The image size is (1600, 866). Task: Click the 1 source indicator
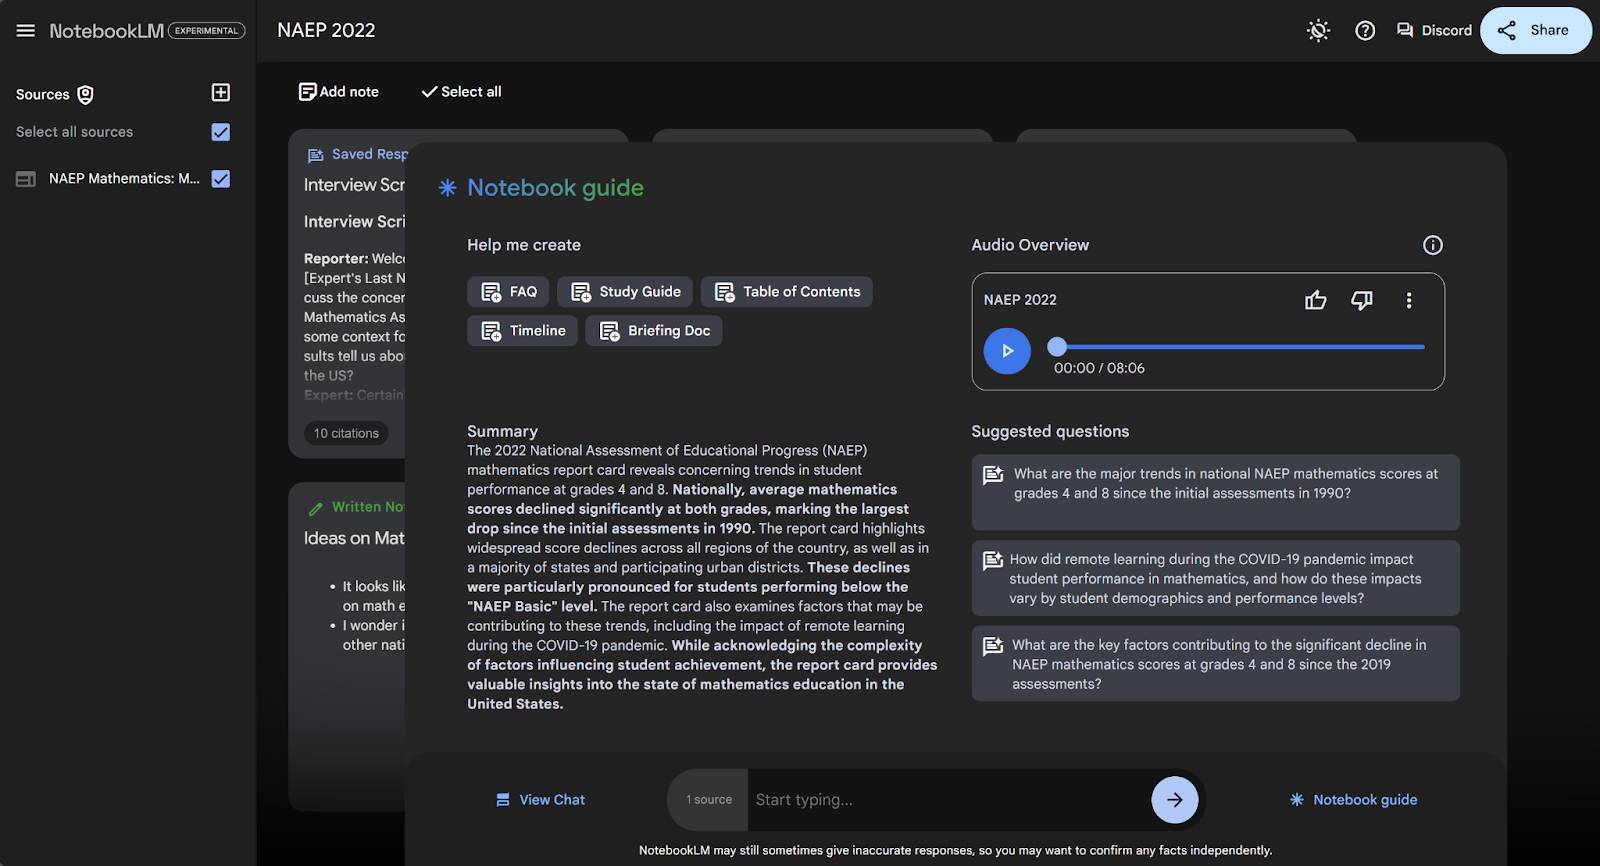[708, 800]
